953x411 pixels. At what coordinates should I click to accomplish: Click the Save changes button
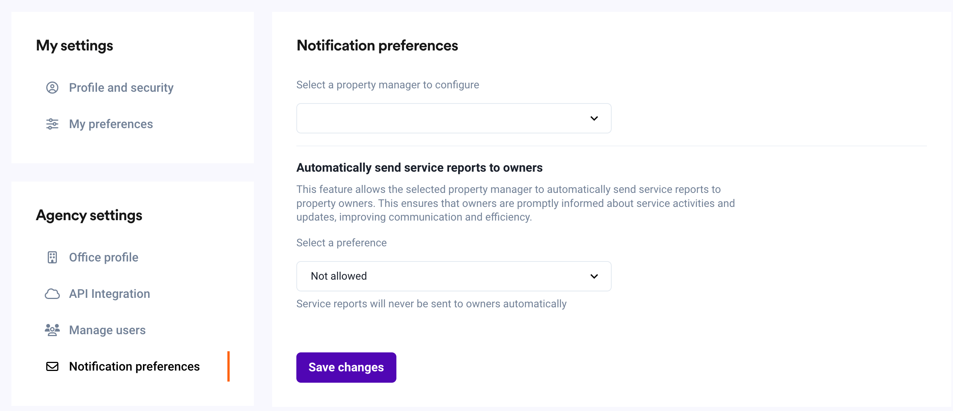coord(346,367)
